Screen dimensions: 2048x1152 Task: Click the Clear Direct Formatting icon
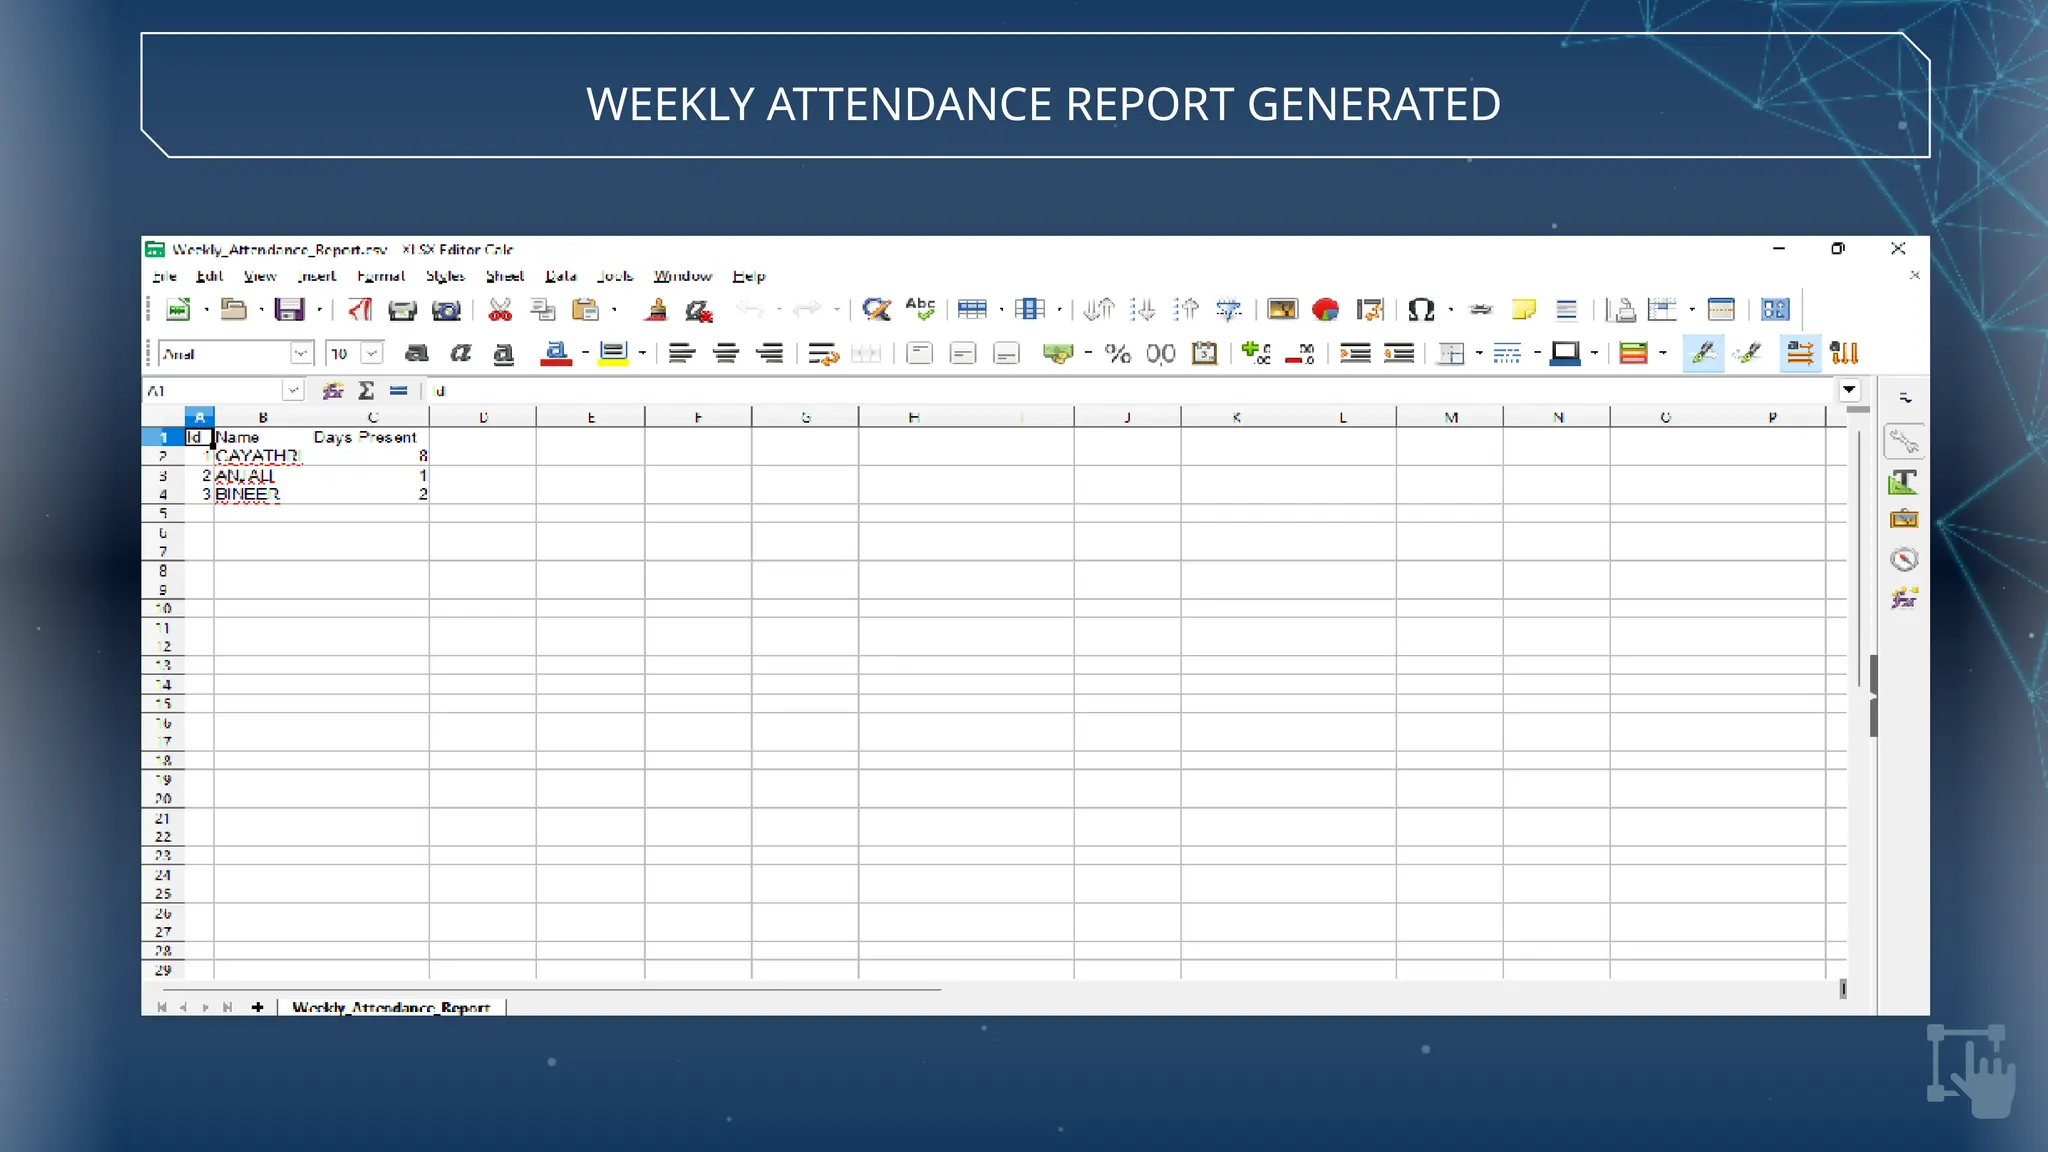pos(699,310)
